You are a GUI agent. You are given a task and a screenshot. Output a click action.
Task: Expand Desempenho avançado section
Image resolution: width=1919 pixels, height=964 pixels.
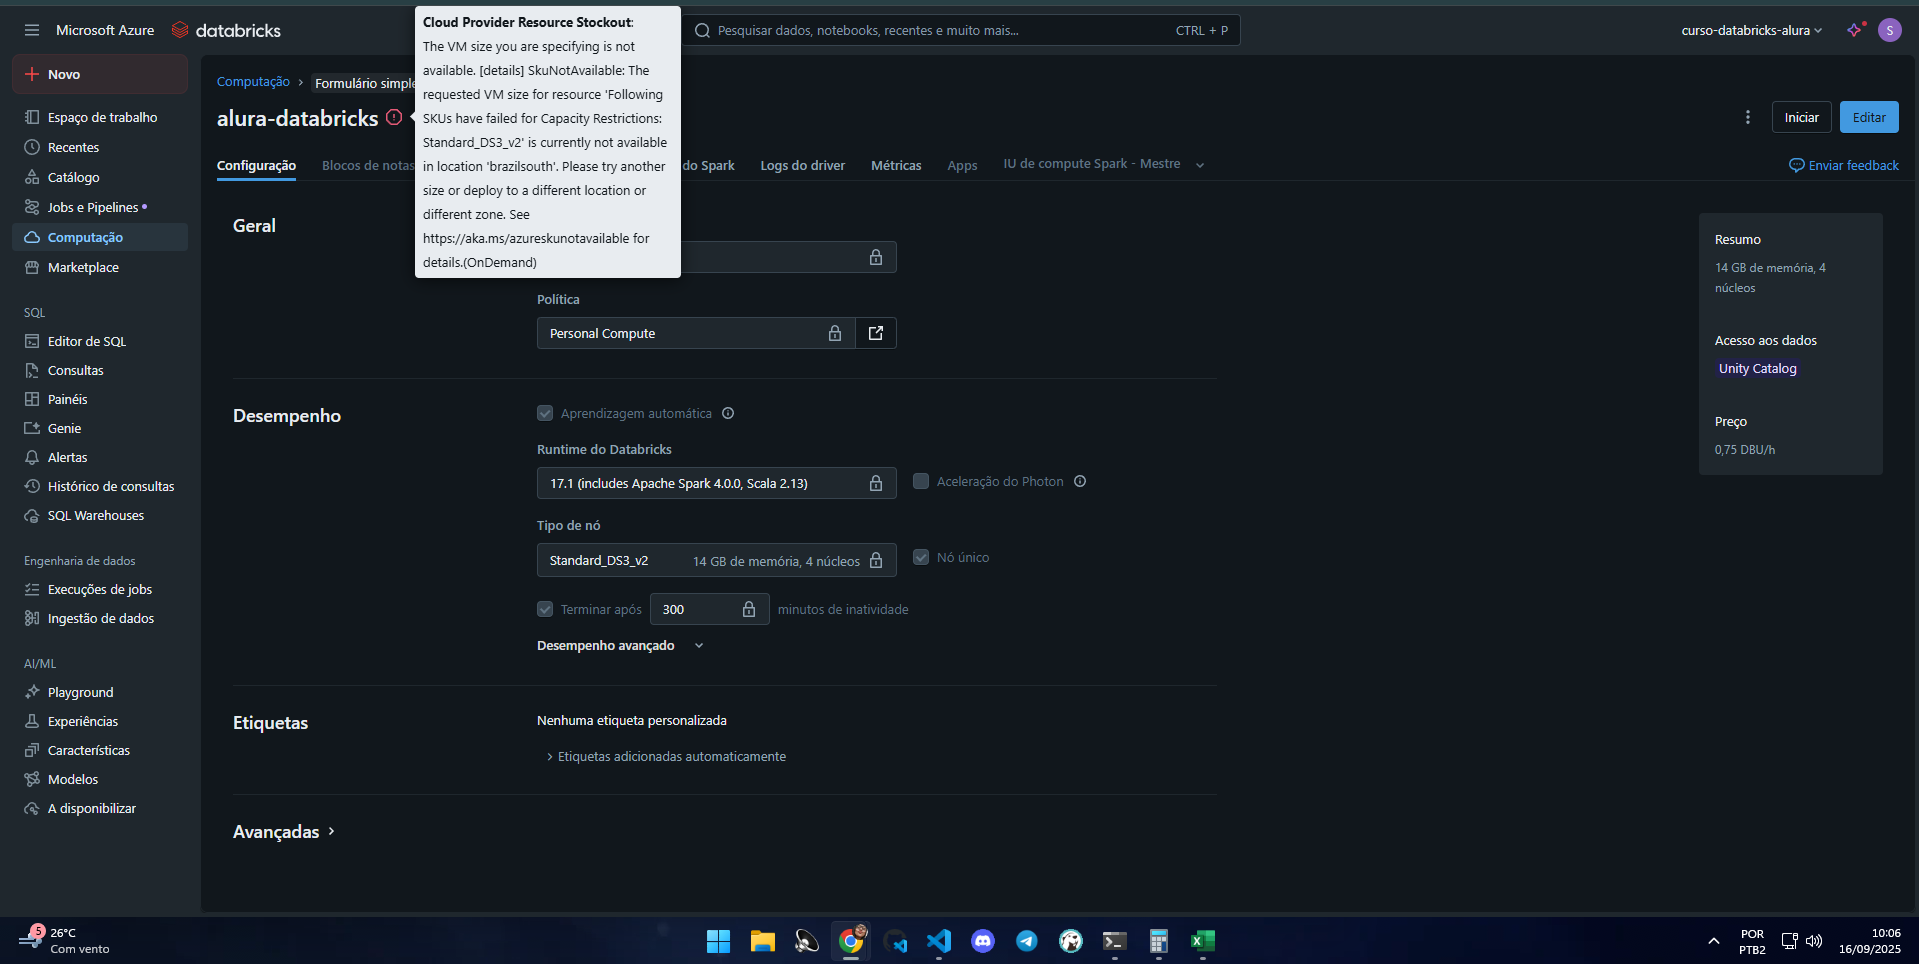click(620, 645)
